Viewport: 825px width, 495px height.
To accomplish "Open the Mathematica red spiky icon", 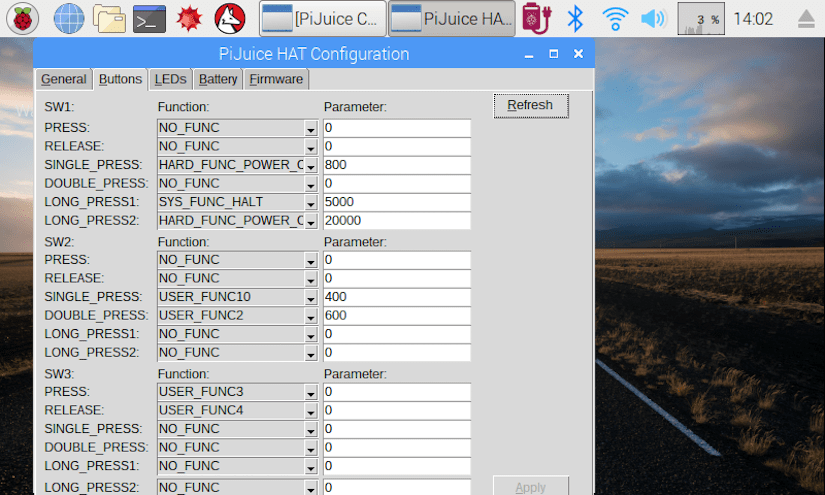I will point(189,19).
